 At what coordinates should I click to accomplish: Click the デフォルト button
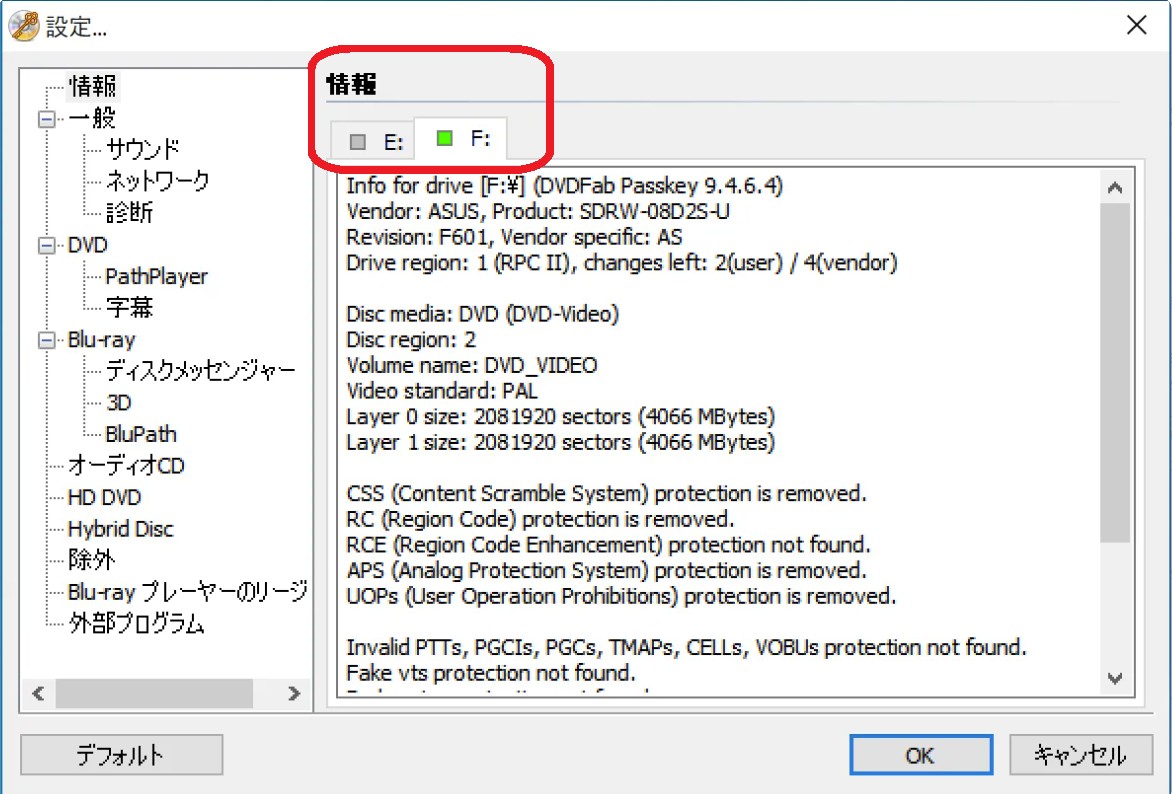click(121, 754)
